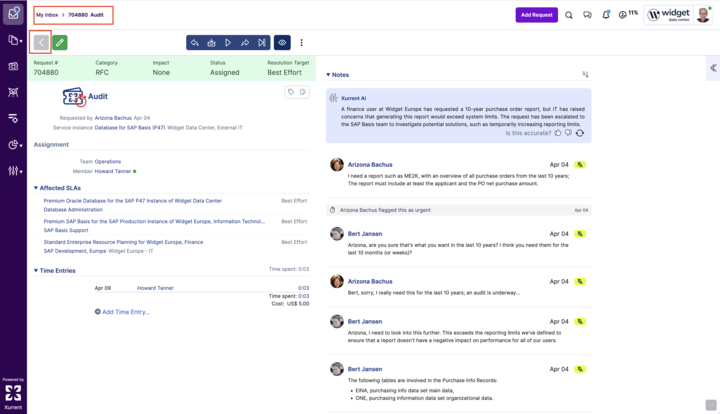Collapse the Notes section
The image size is (720, 414).
click(x=338, y=75)
